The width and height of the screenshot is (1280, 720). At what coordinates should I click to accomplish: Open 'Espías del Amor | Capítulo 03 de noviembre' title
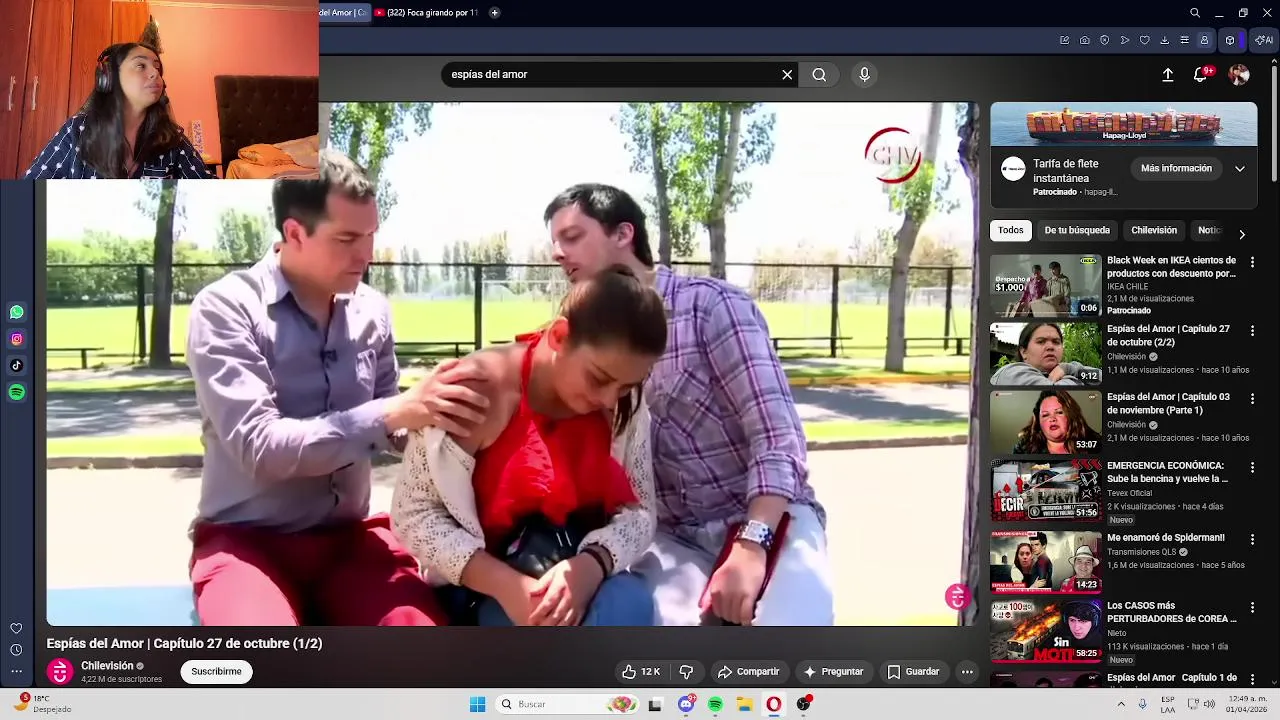[1168, 403]
